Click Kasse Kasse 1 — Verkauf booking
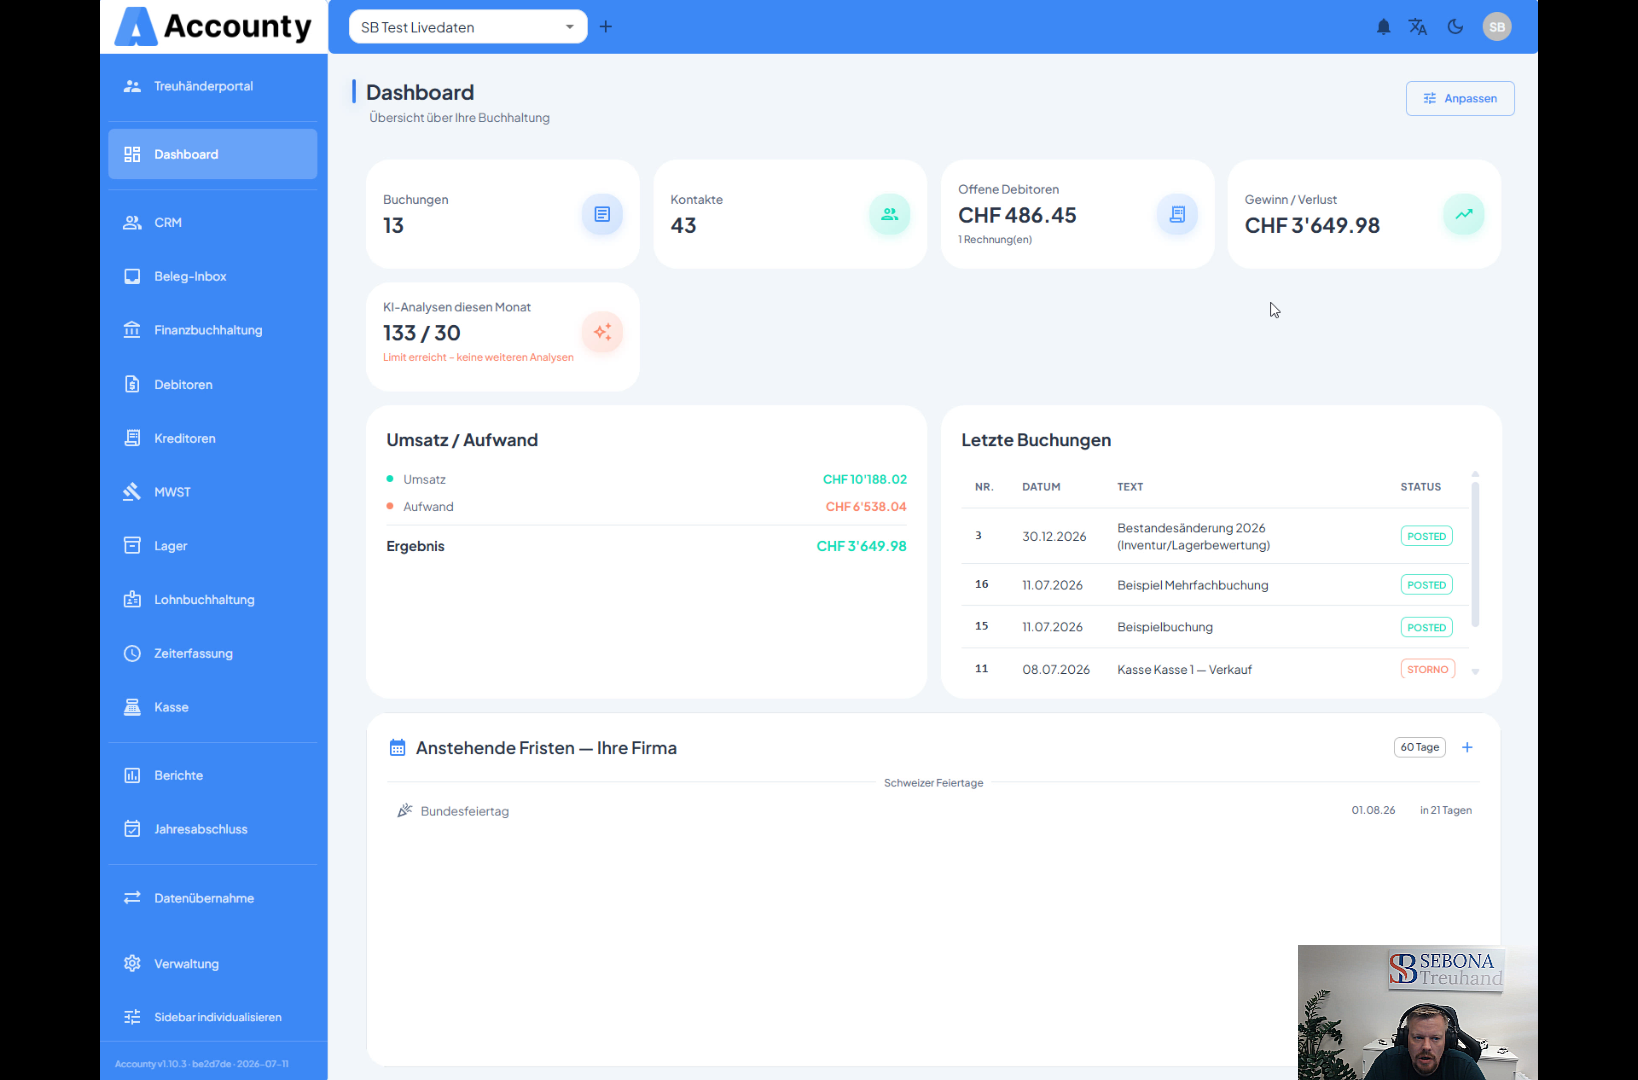Viewport: 1638px width, 1080px height. 1214,669
